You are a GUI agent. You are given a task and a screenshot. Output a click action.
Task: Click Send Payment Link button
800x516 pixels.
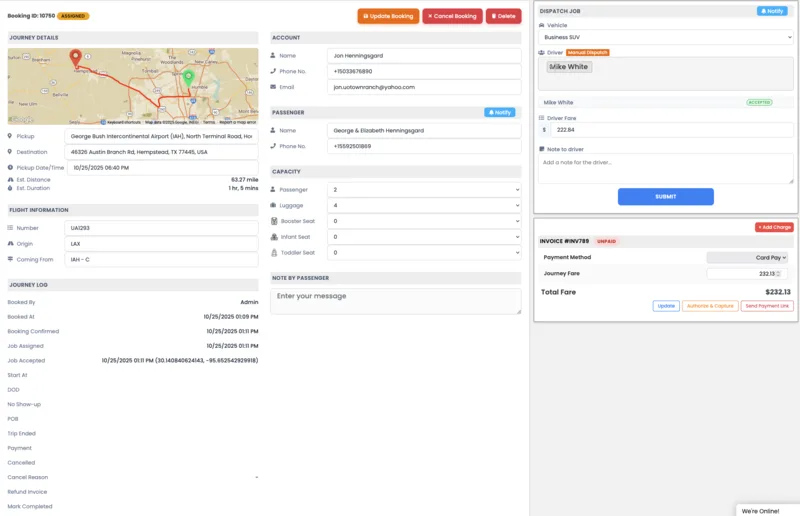[x=767, y=306]
